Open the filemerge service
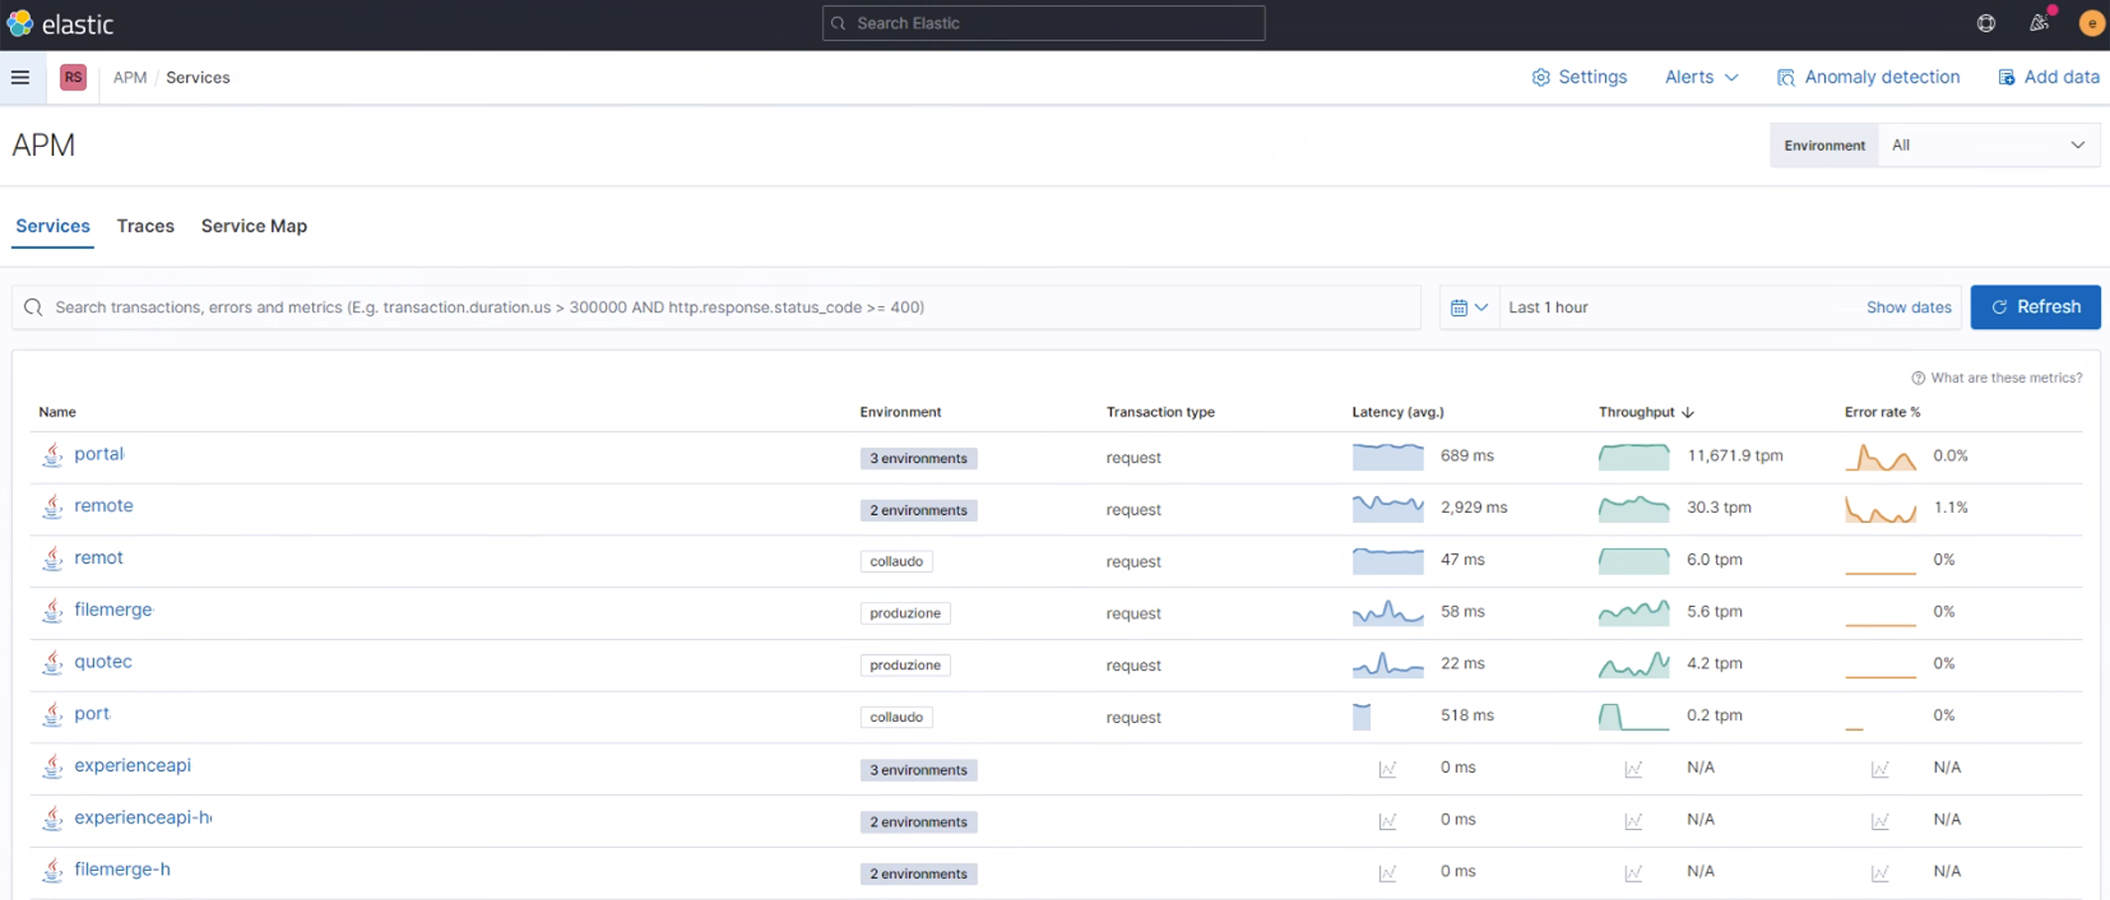The height and width of the screenshot is (900, 2110). pyautogui.click(x=113, y=610)
